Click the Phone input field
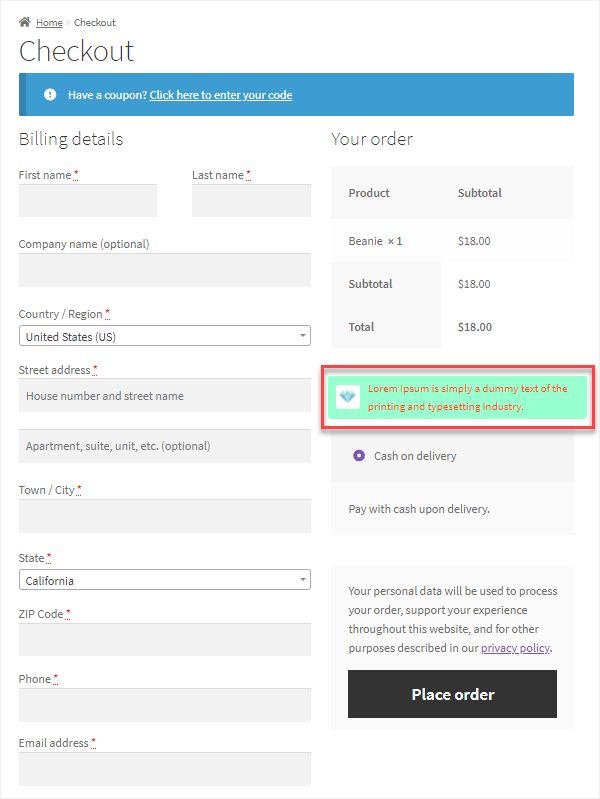This screenshot has width=600, height=799. (165, 705)
